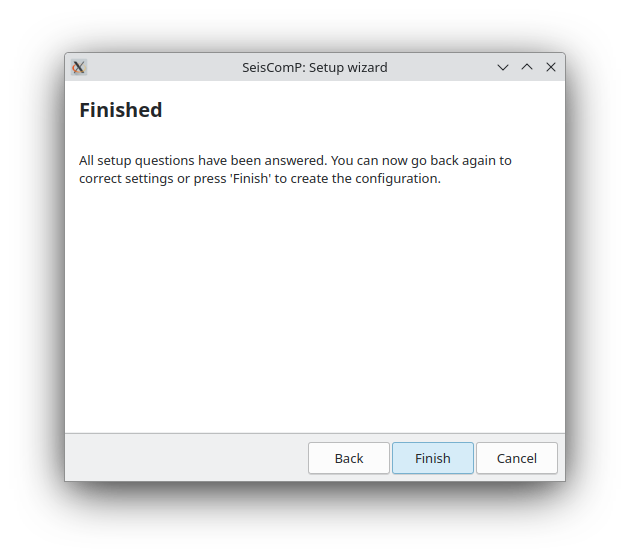This screenshot has height=558, width=630.
Task: Click the words 'create the configuration' in the text
Action: (x=364, y=179)
